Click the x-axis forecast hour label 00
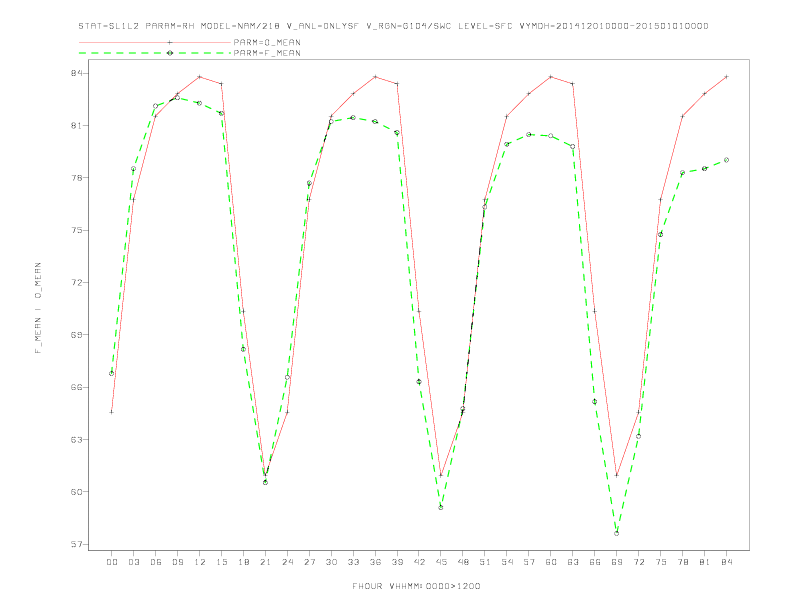Screen dimensions: 792x612 click(x=112, y=562)
